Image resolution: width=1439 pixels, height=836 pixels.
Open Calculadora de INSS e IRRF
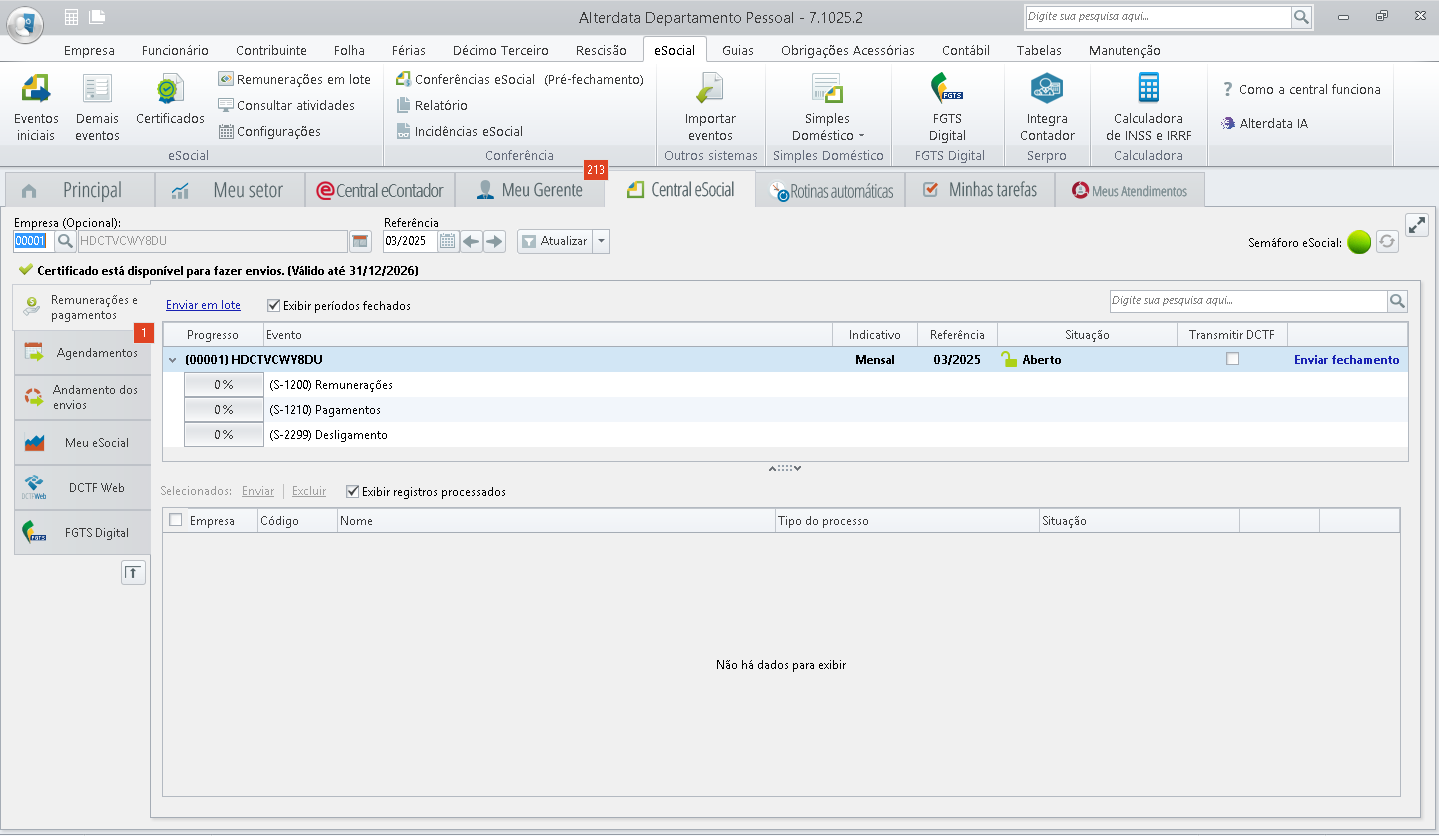click(1148, 107)
